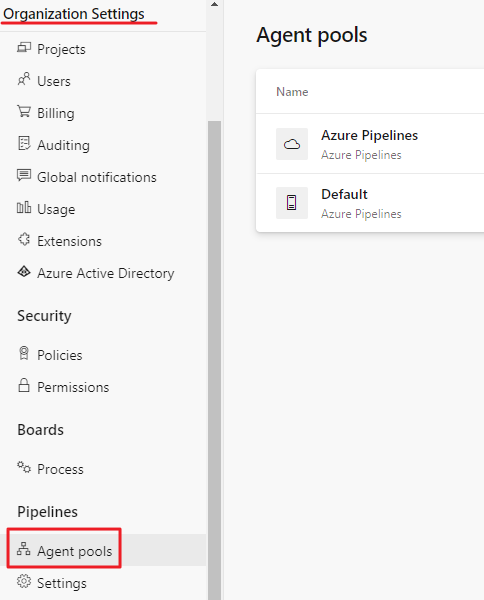Click the sidebar scroll up arrow
Viewport: 484px width, 600px height.
(x=215, y=5)
